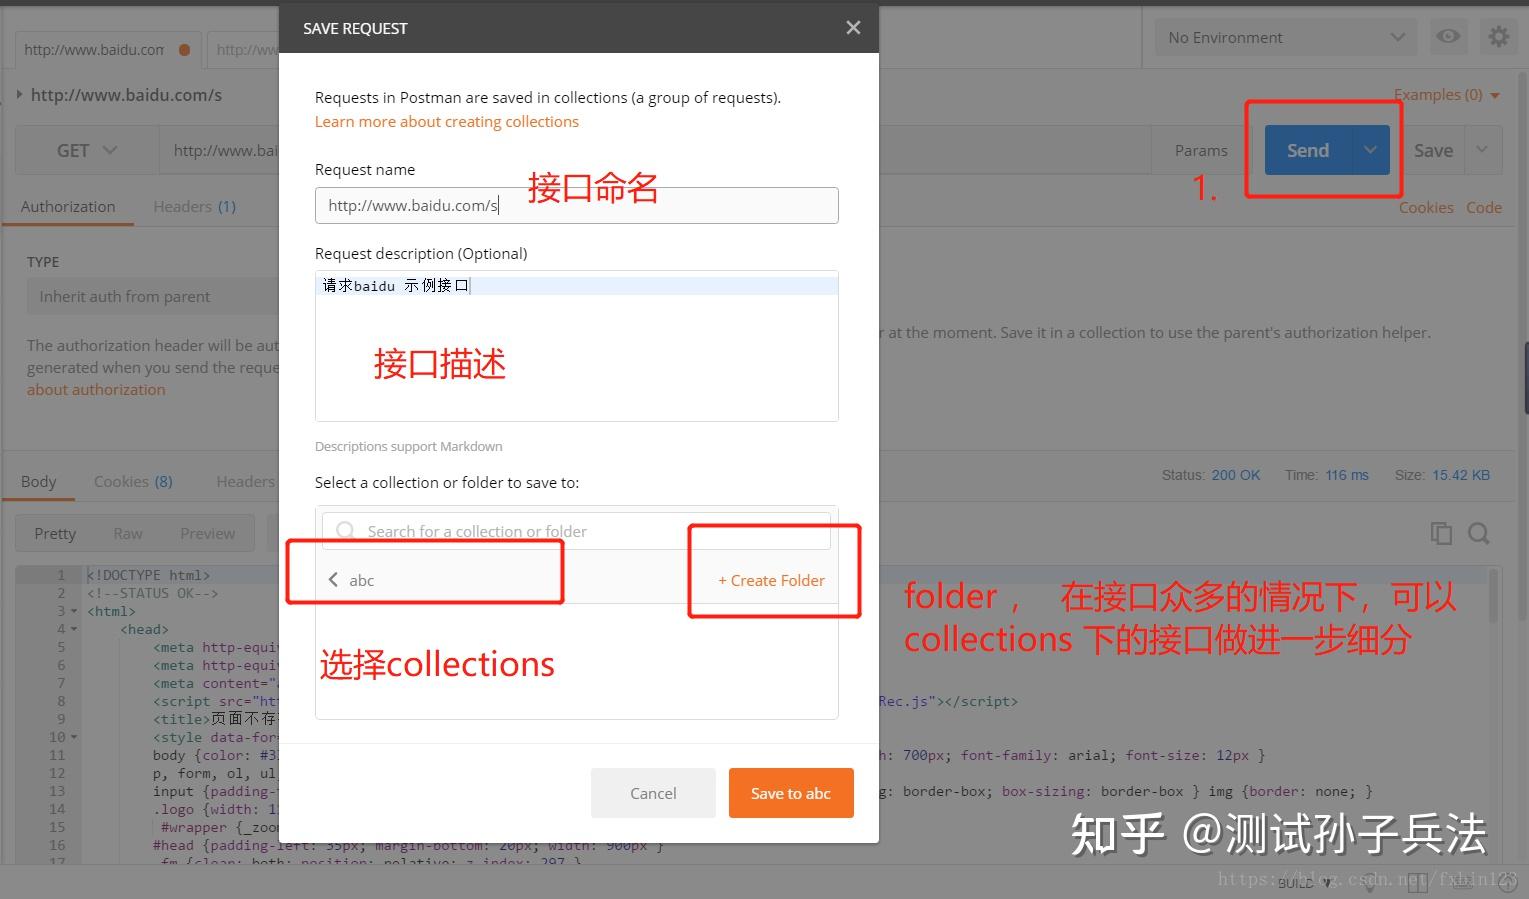Click the Descriptions support Markdown note
The width and height of the screenshot is (1529, 899).
409,447
